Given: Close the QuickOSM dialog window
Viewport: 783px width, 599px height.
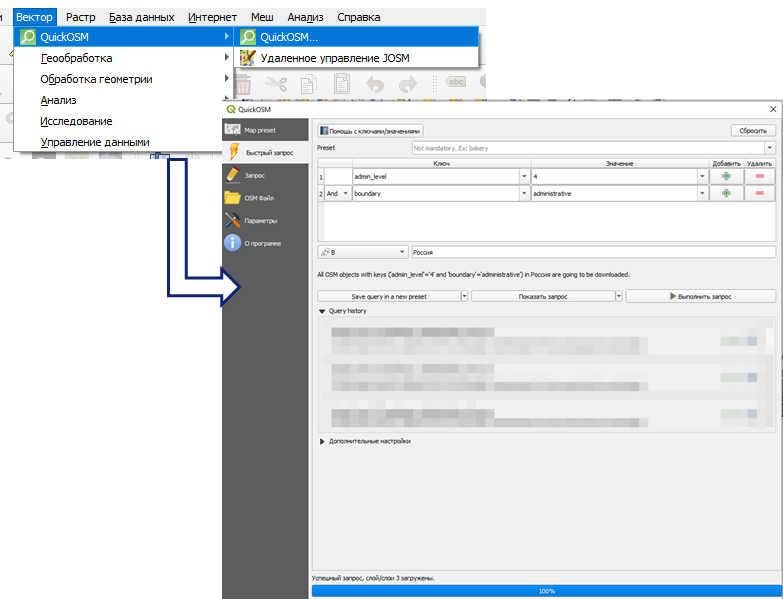Looking at the screenshot, I should pos(773,109).
